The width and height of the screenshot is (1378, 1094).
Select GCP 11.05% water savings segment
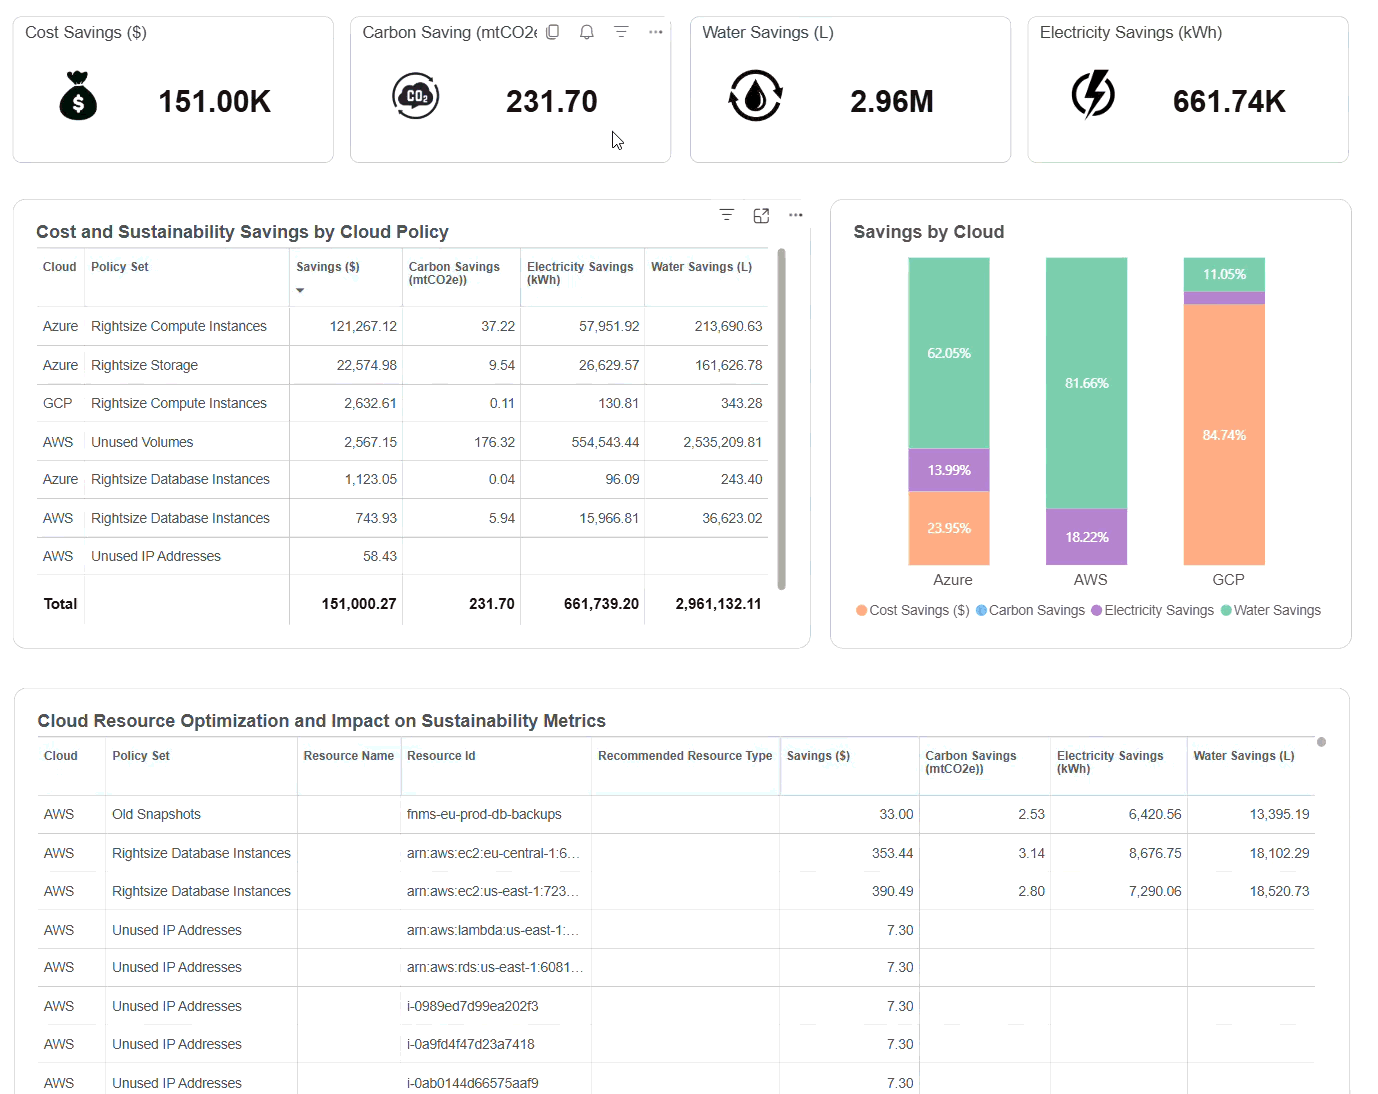1224,274
